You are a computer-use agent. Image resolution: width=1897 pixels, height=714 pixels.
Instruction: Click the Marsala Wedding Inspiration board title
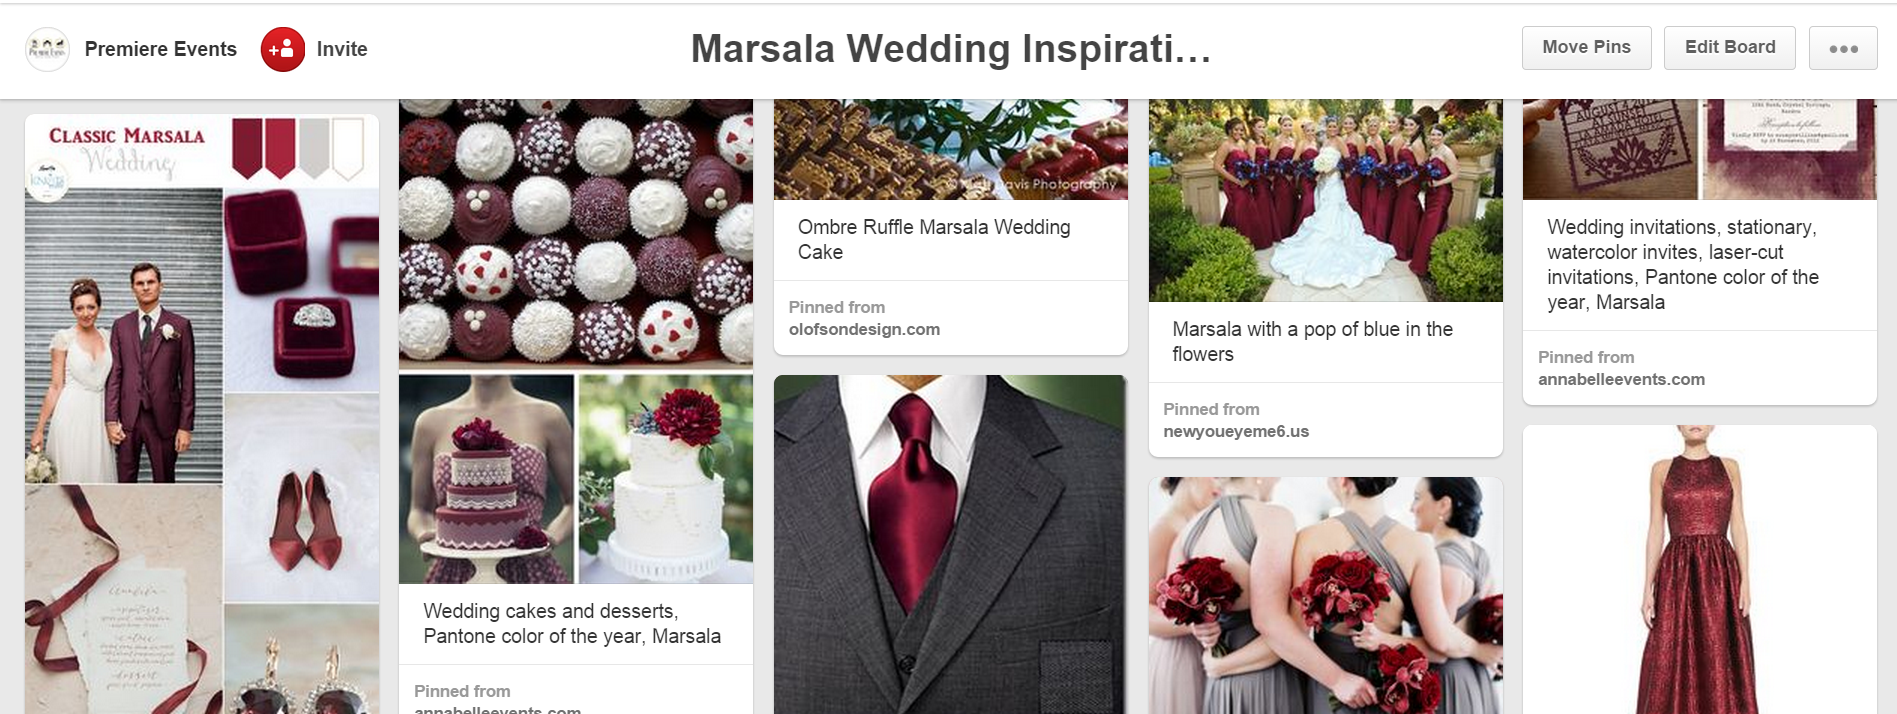(x=950, y=49)
